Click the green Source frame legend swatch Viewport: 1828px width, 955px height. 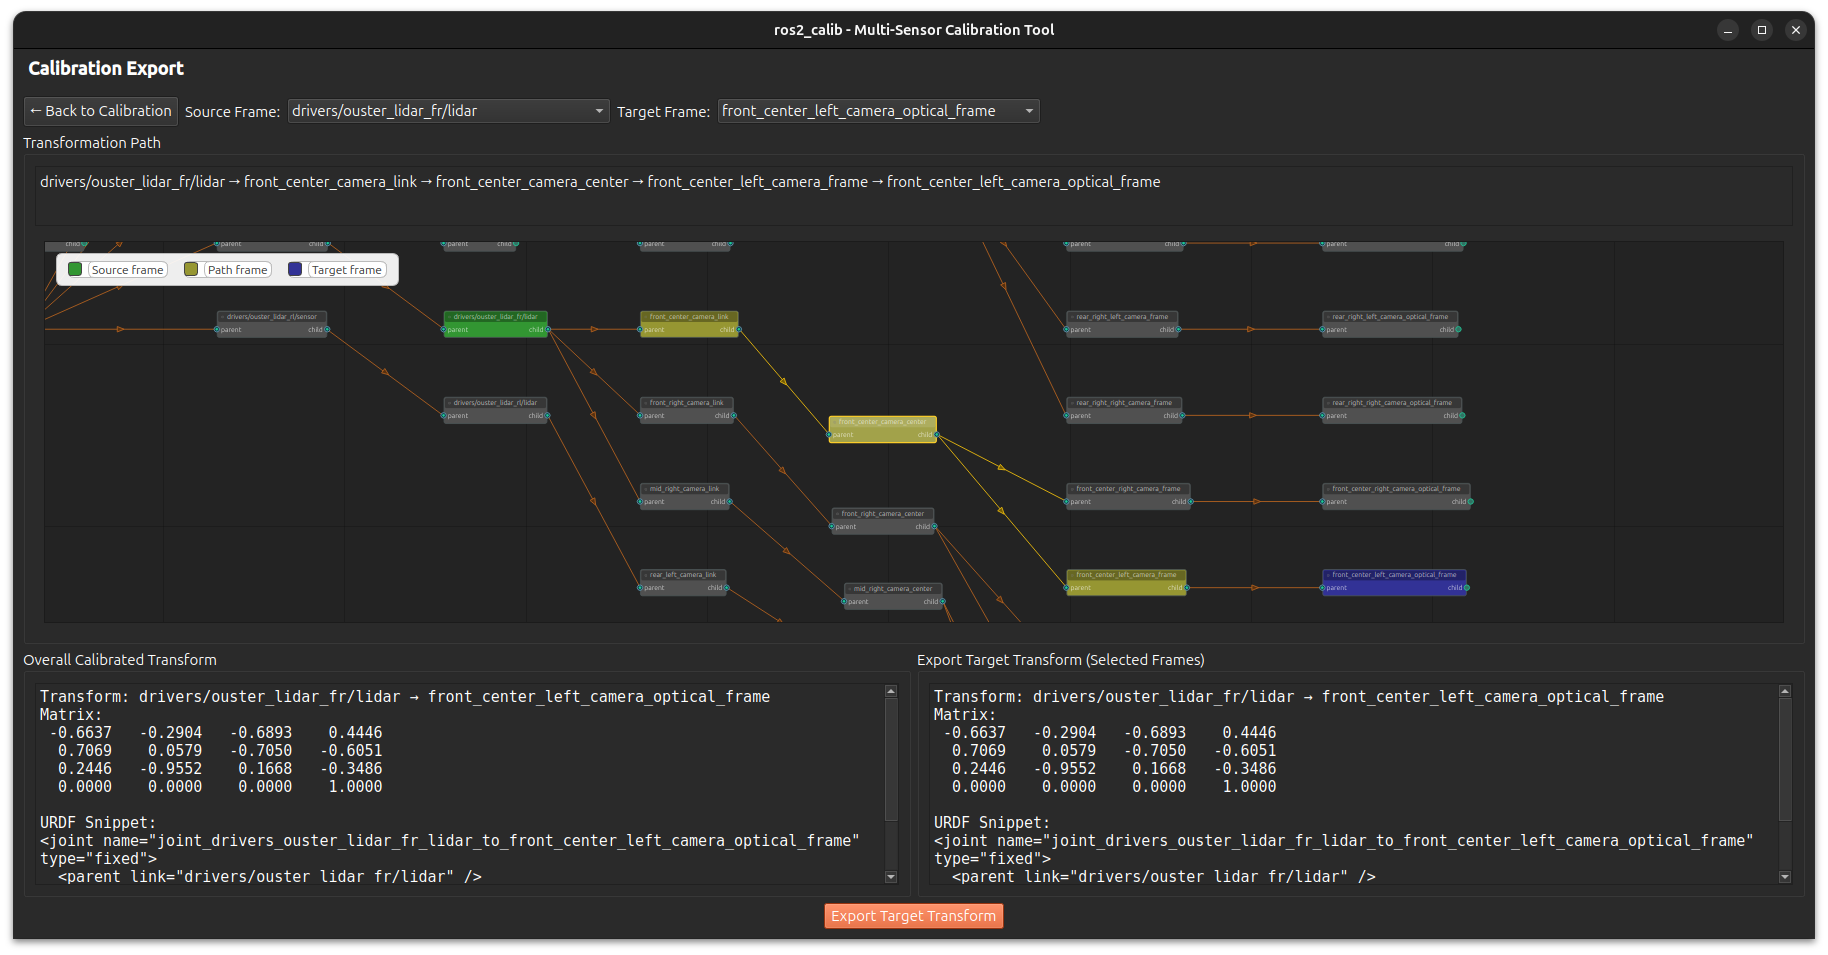(x=75, y=269)
